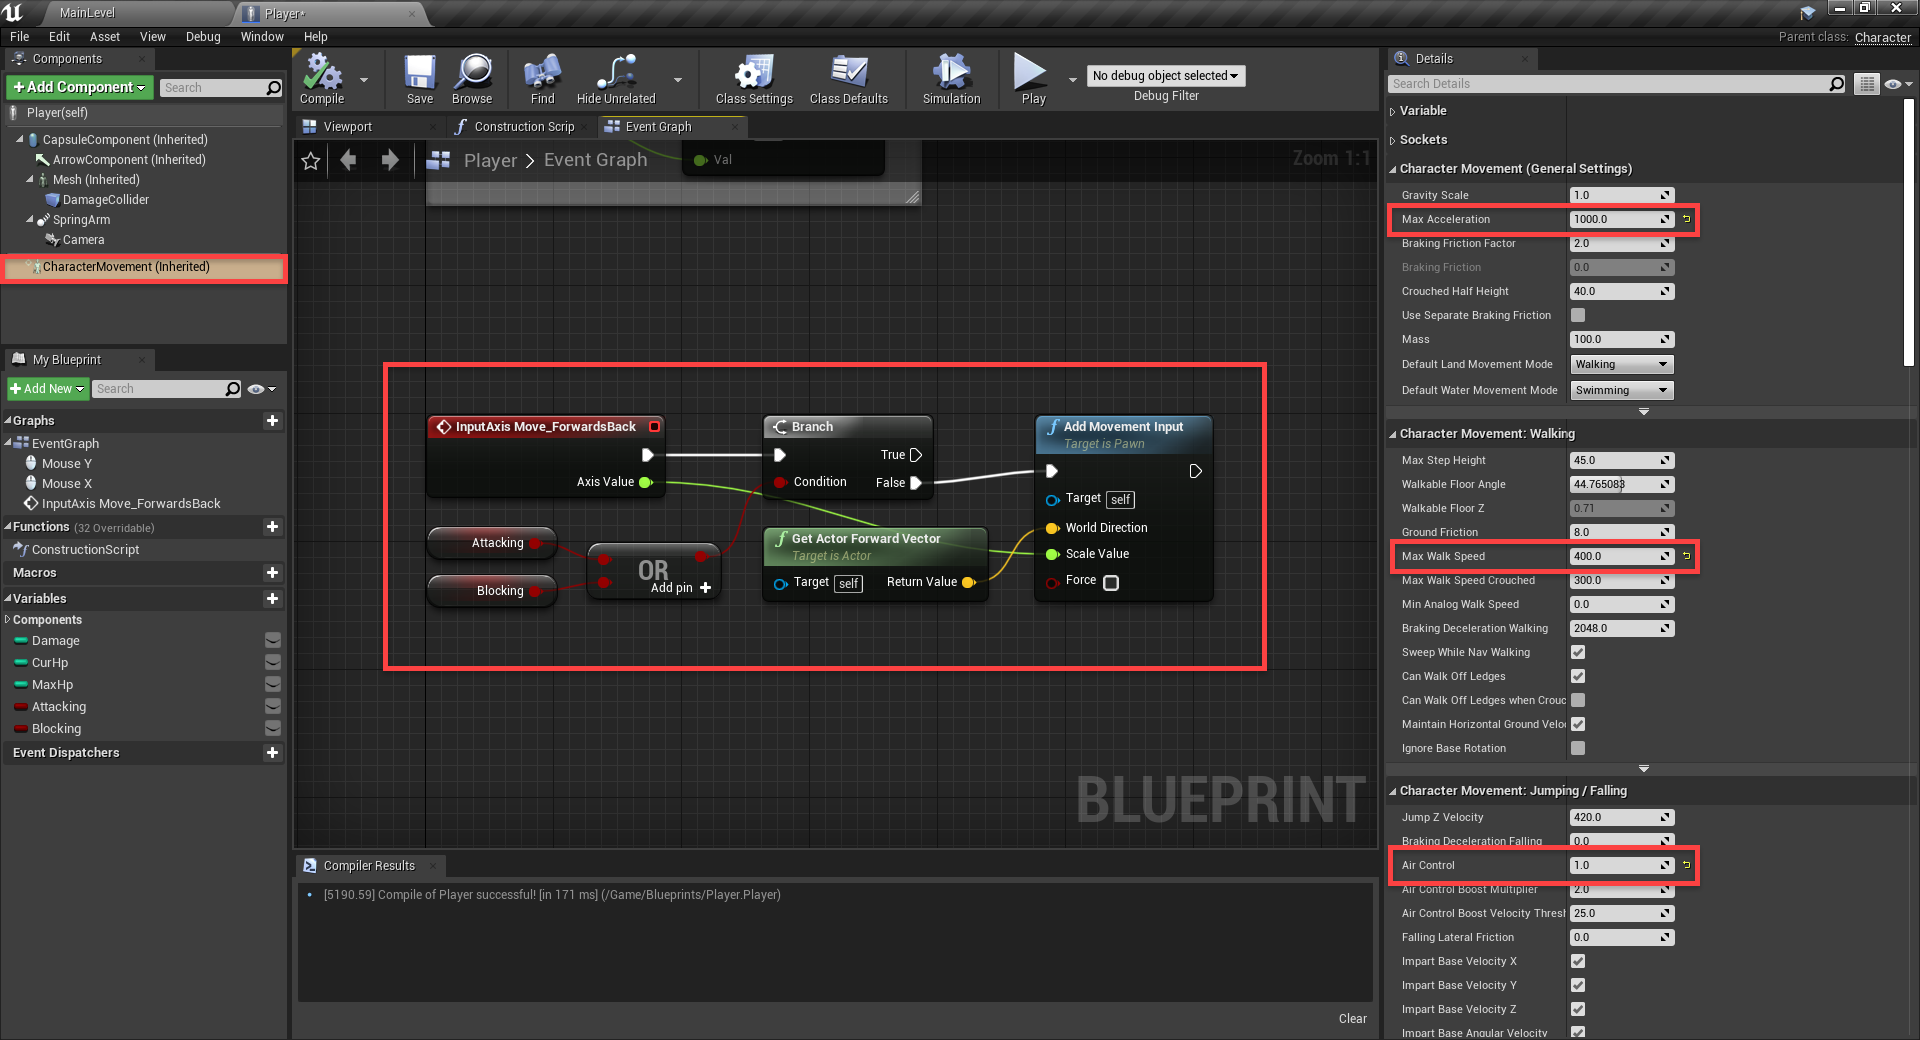Add new graph with plus icon
This screenshot has height=1040, width=1920.
point(272,421)
